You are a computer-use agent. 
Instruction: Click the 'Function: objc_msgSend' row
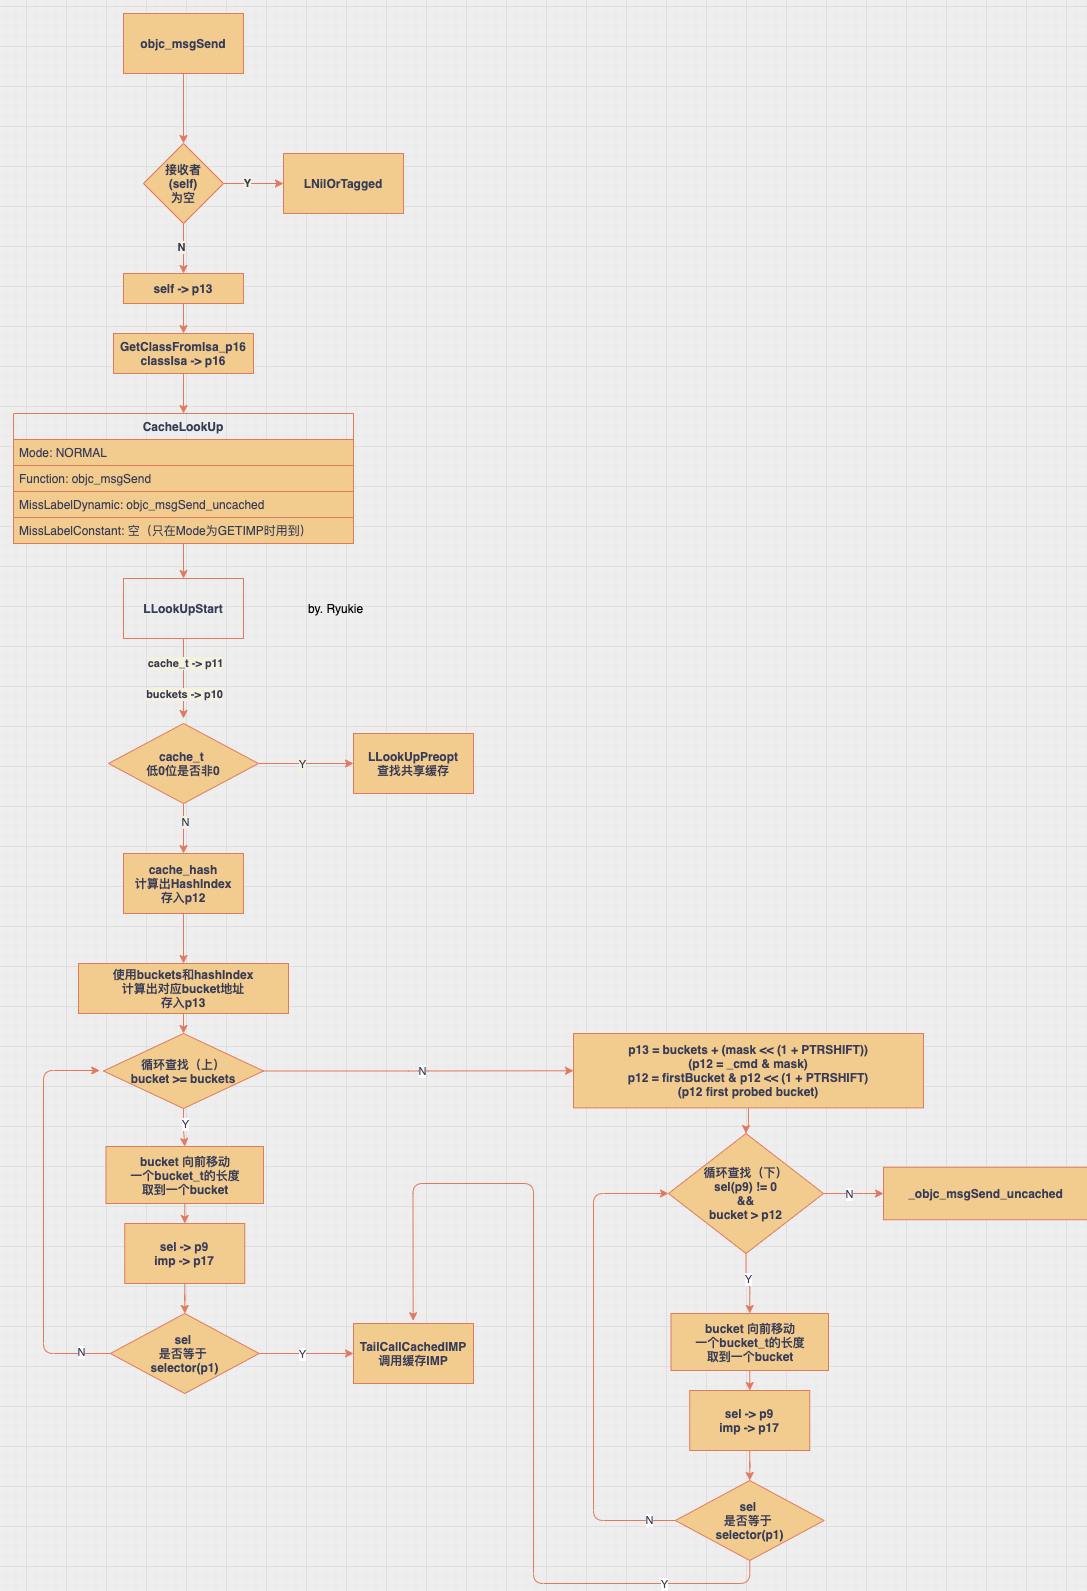(183, 479)
